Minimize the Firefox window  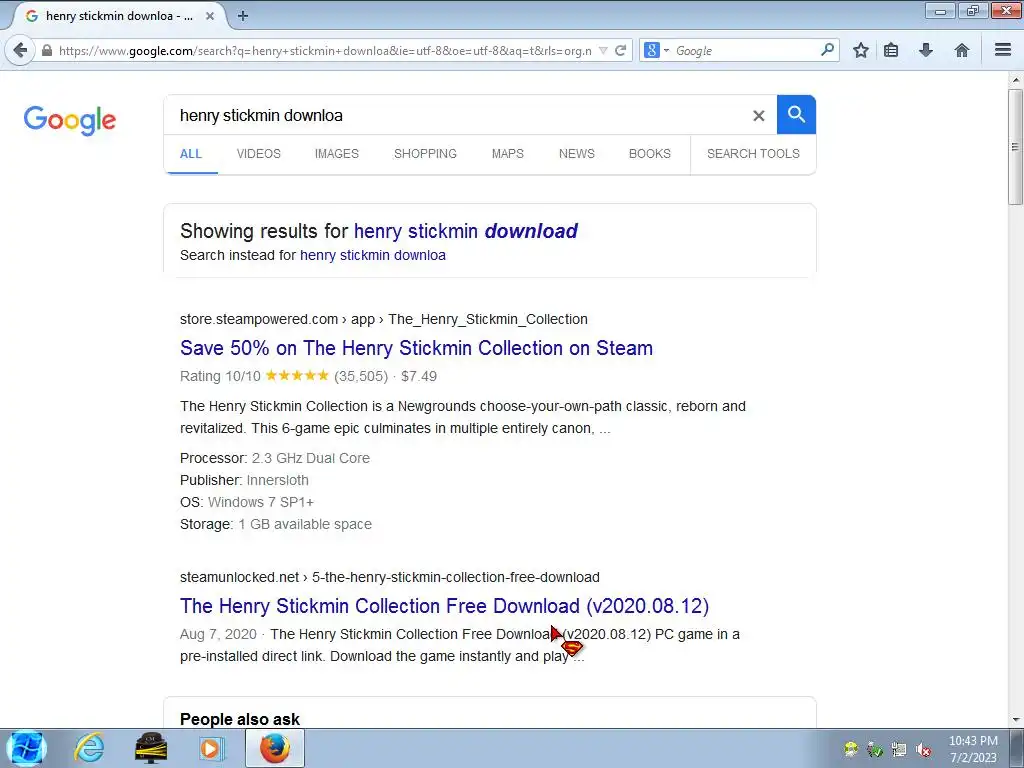pos(940,10)
